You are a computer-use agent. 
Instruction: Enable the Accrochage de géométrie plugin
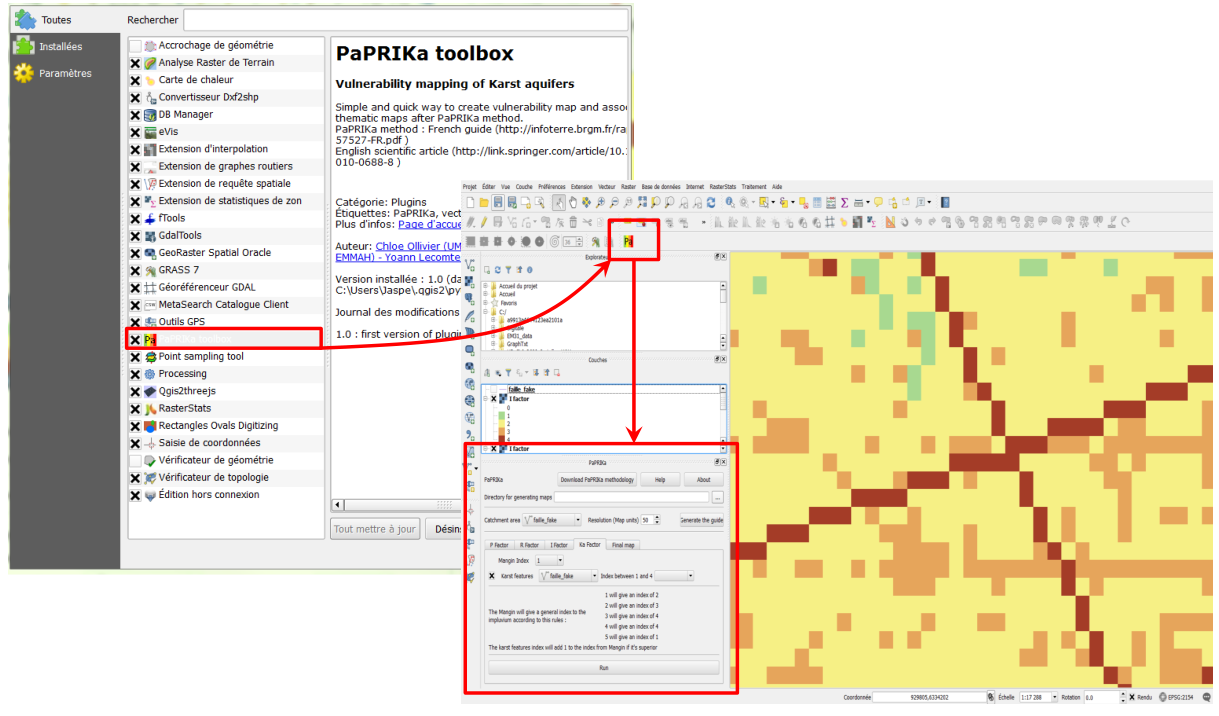click(x=135, y=46)
